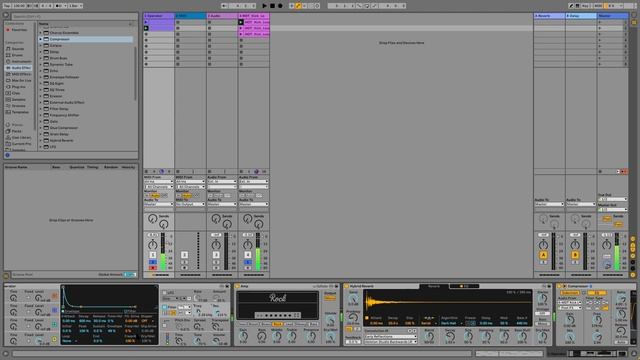
Task: Toggle solo on track 4
Action: pyautogui.click(x=247, y=262)
